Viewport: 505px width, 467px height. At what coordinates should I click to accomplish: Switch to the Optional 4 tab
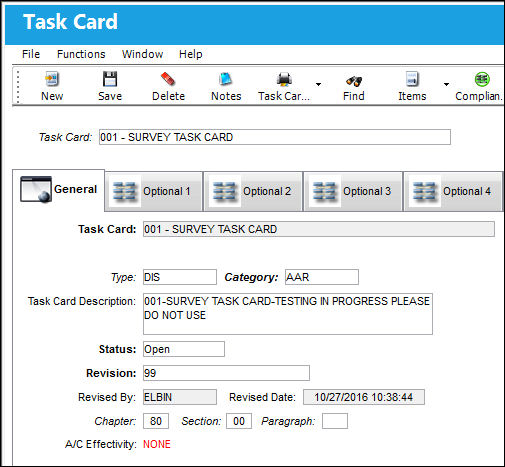coord(453,192)
